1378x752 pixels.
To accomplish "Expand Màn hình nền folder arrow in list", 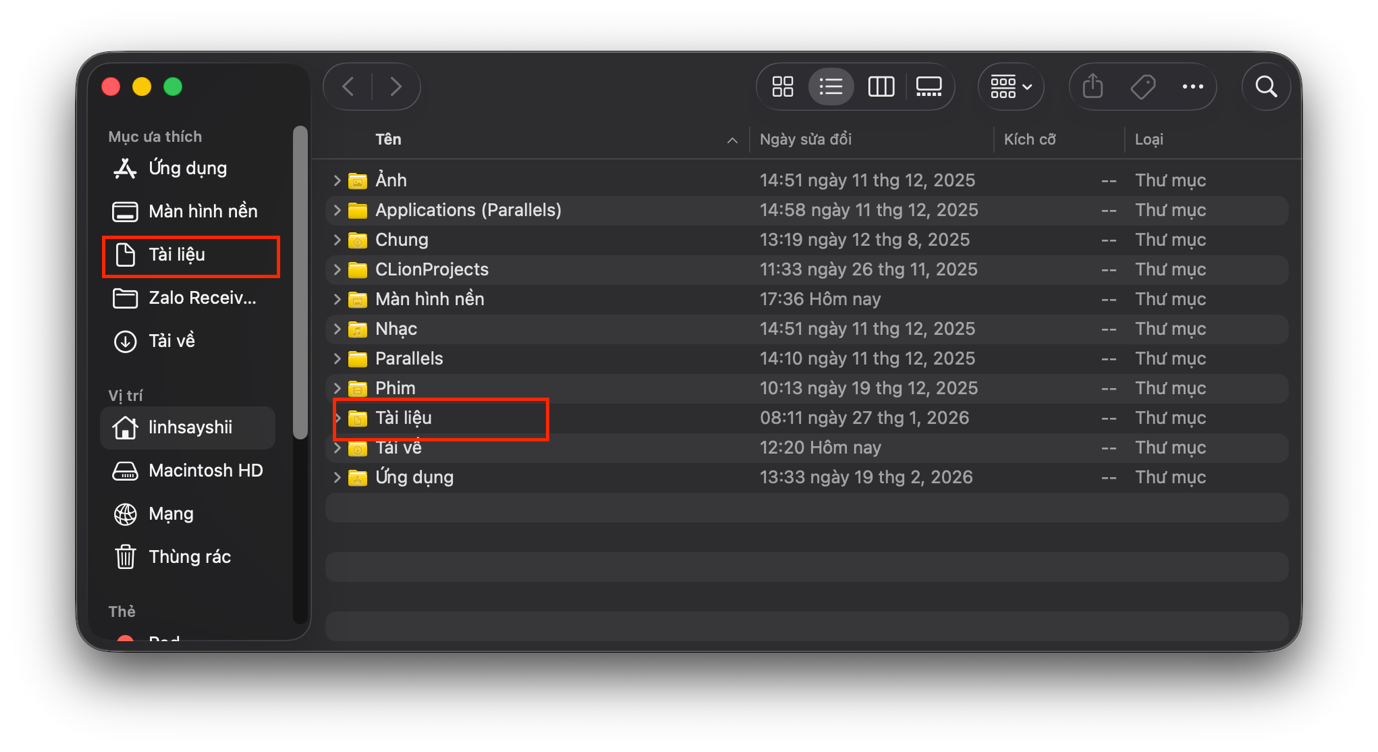I will (x=337, y=299).
